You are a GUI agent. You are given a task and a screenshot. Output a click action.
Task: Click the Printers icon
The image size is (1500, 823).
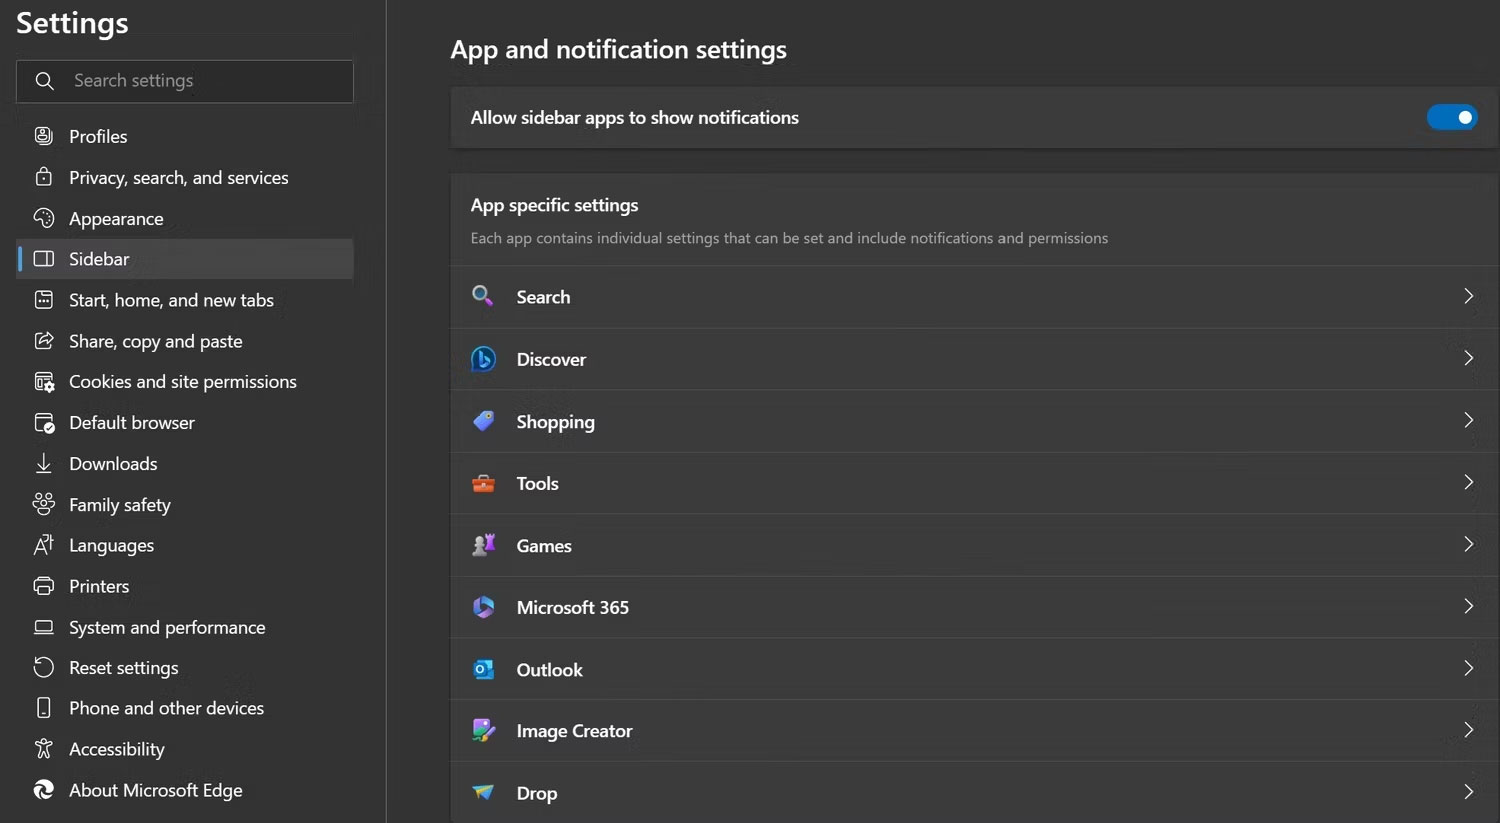[44, 586]
